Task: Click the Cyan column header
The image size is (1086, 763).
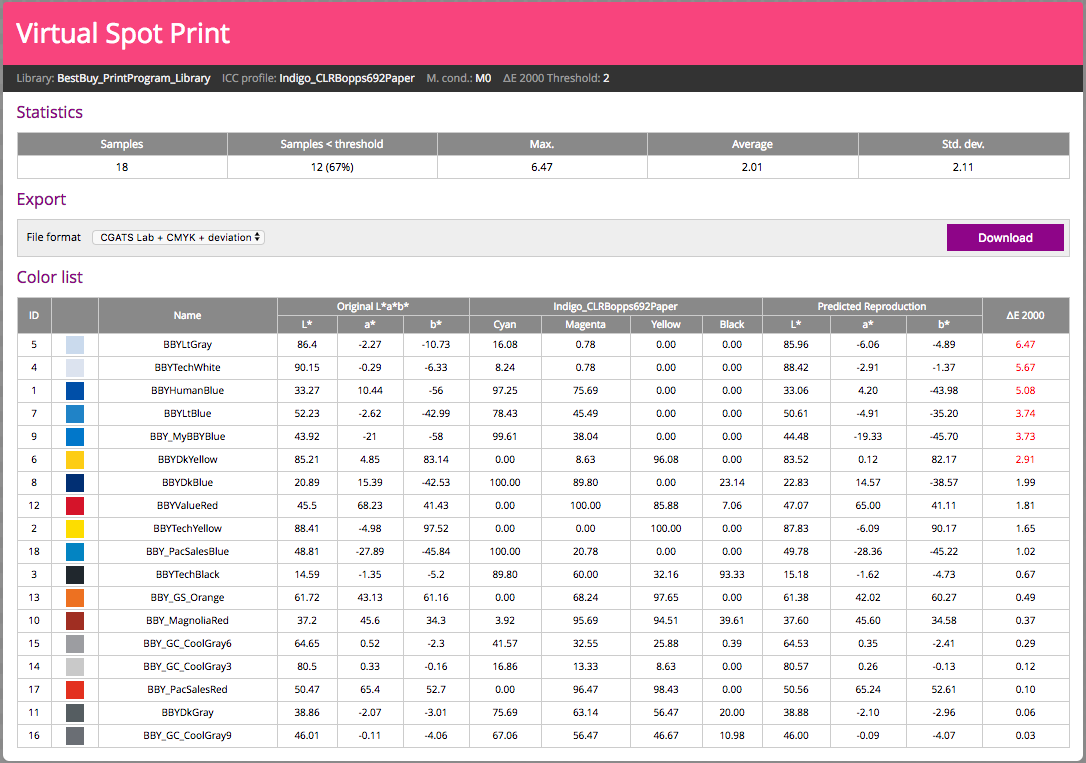Action: [x=505, y=325]
